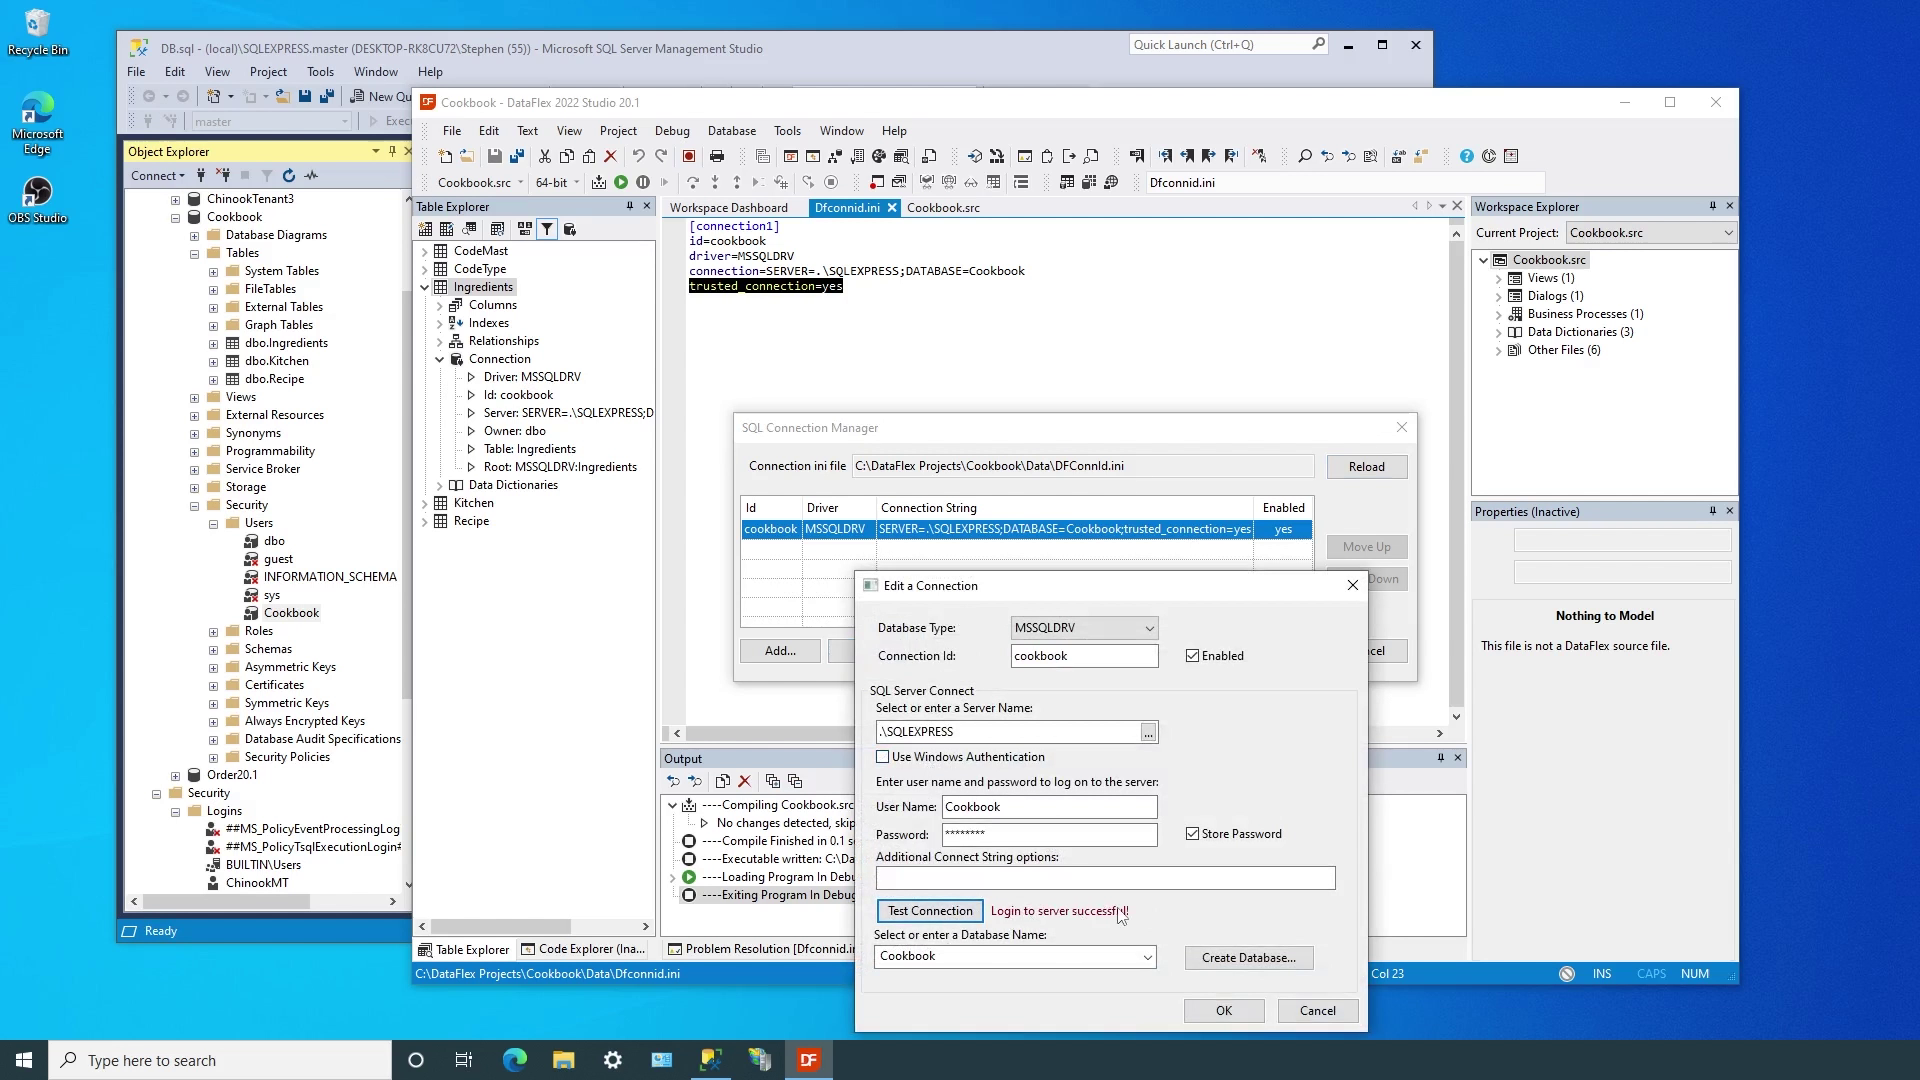Click the Find magnifier icon in DataFlex toolbar
1920x1080 pixels.
(1304, 156)
